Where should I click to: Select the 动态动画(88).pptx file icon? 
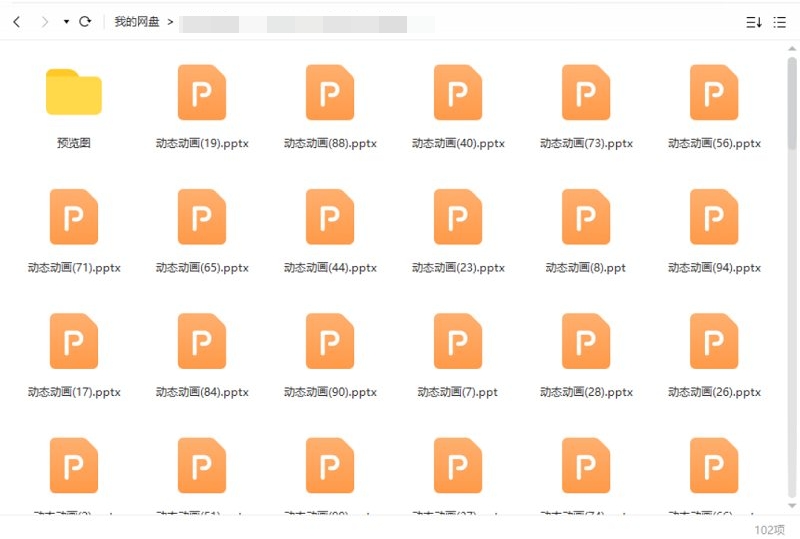[x=330, y=92]
